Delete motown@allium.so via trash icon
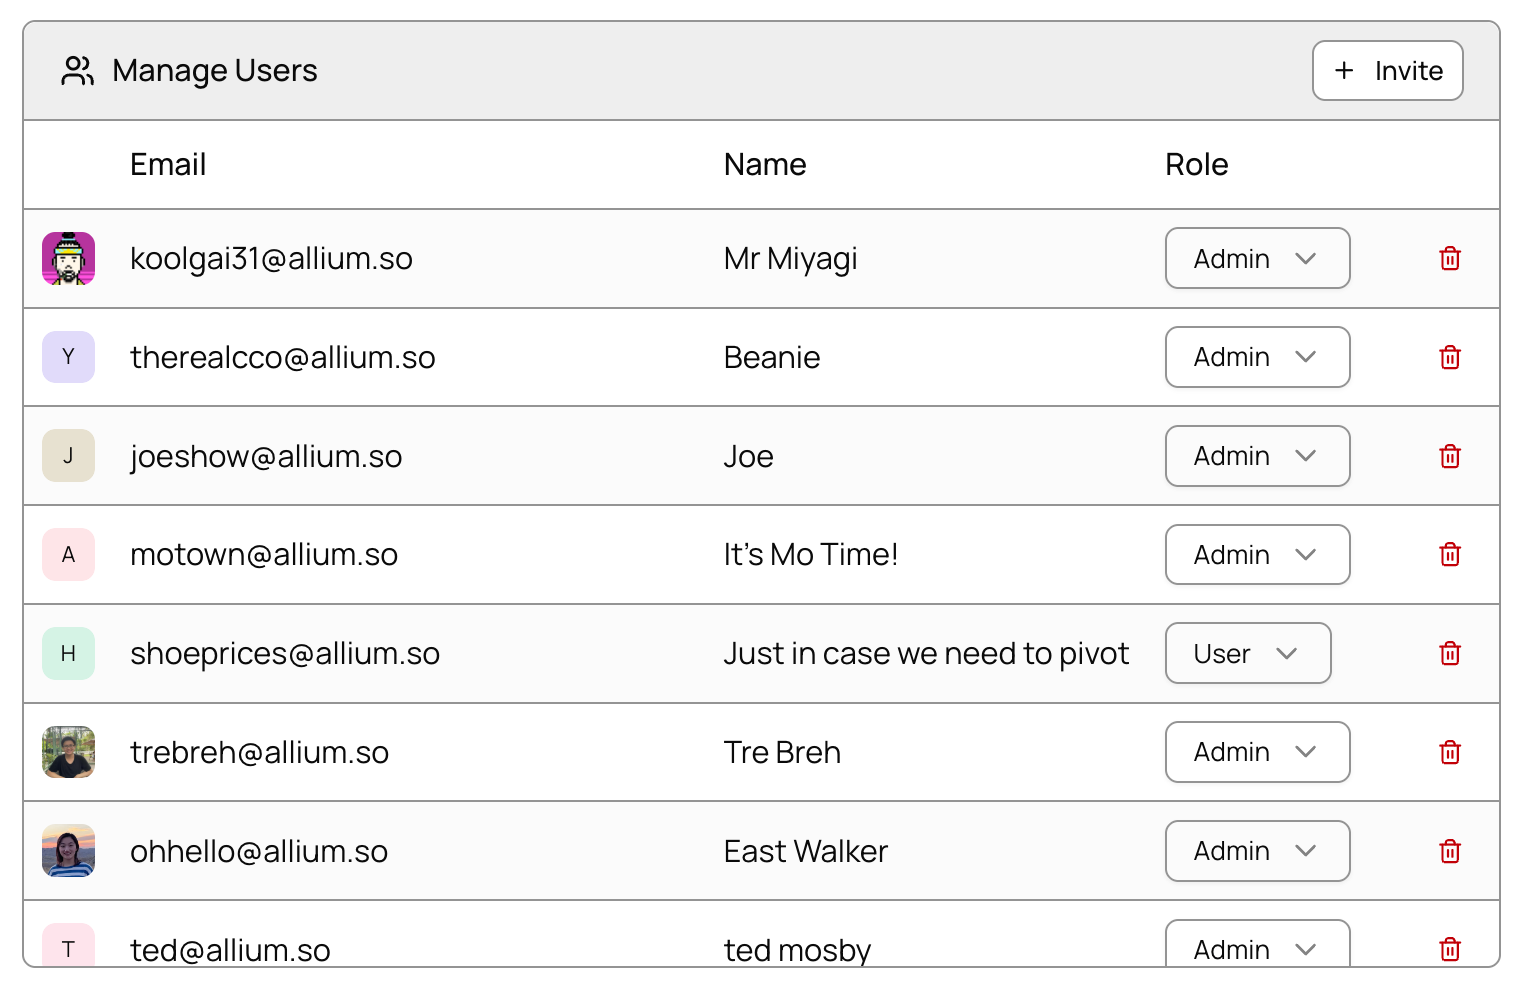This screenshot has height=990, width=1530. [1449, 554]
